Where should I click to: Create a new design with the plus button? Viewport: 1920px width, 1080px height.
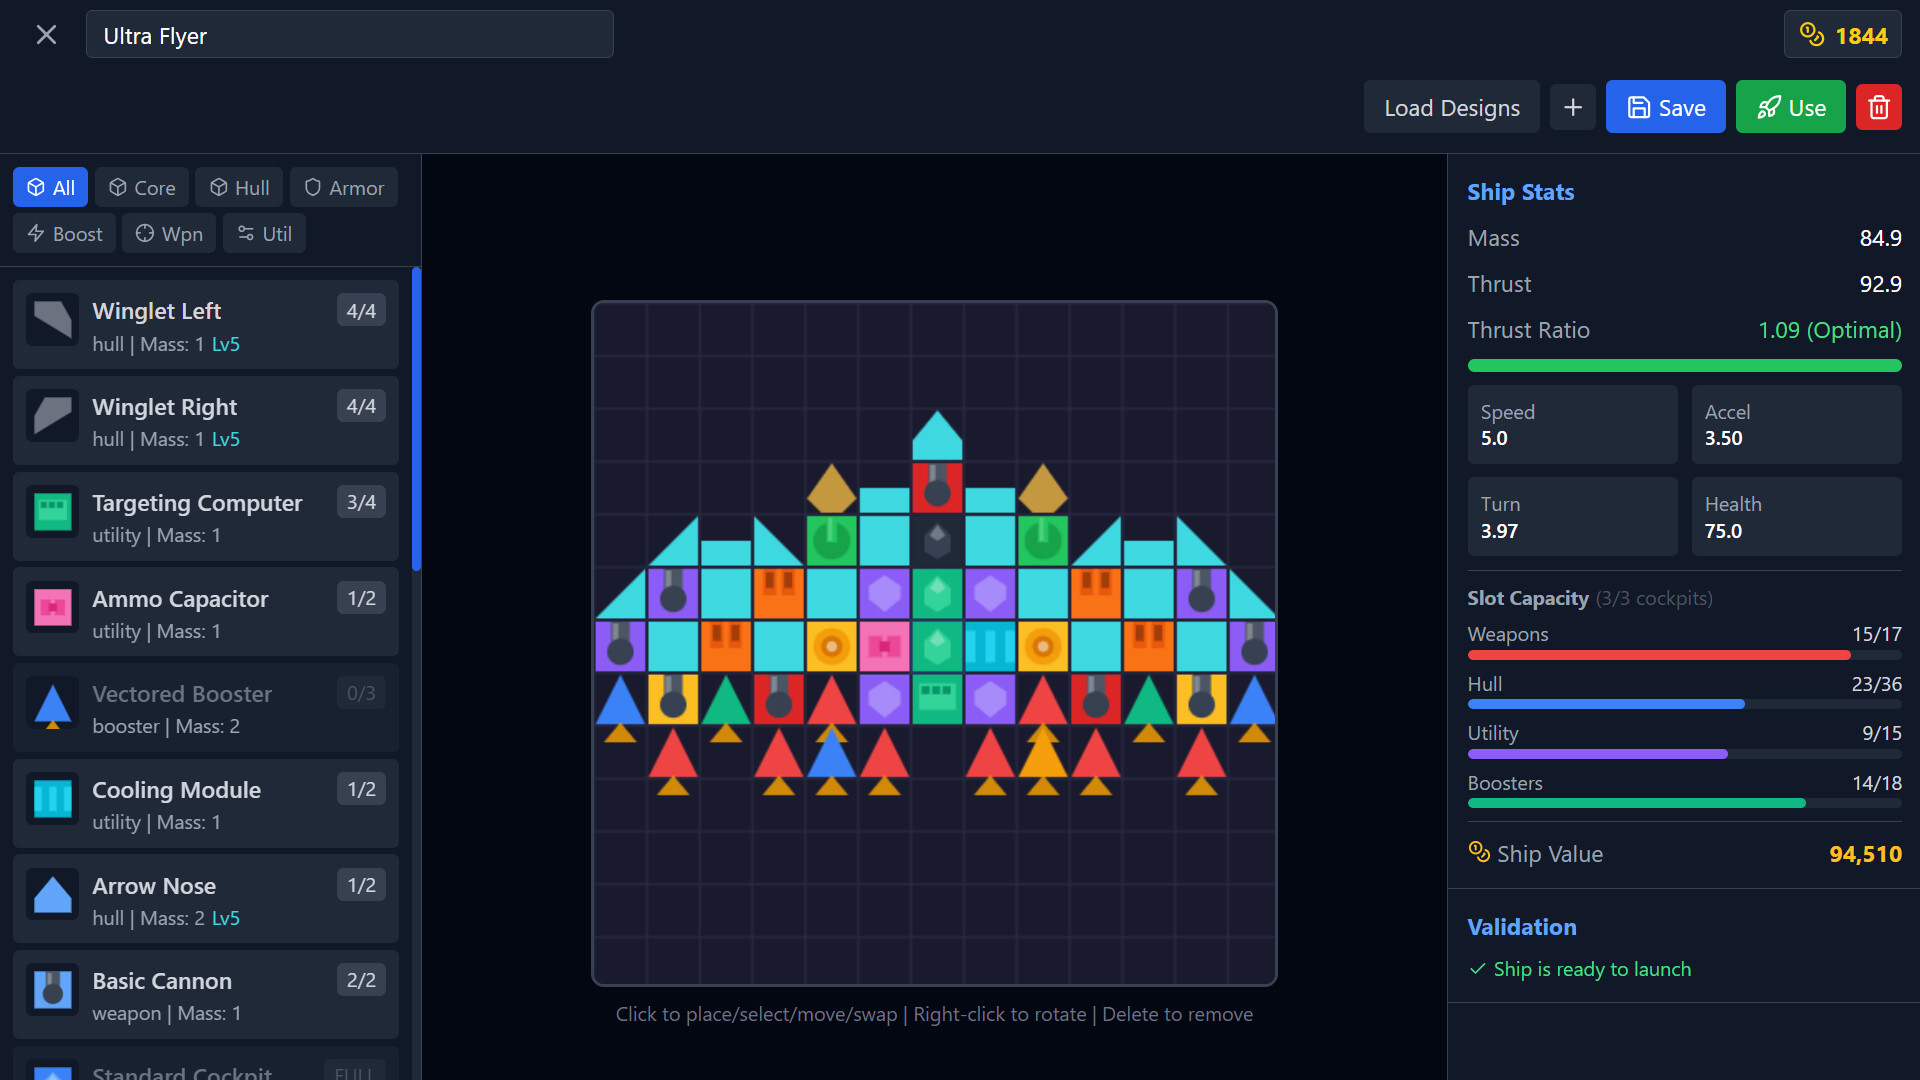tap(1572, 107)
